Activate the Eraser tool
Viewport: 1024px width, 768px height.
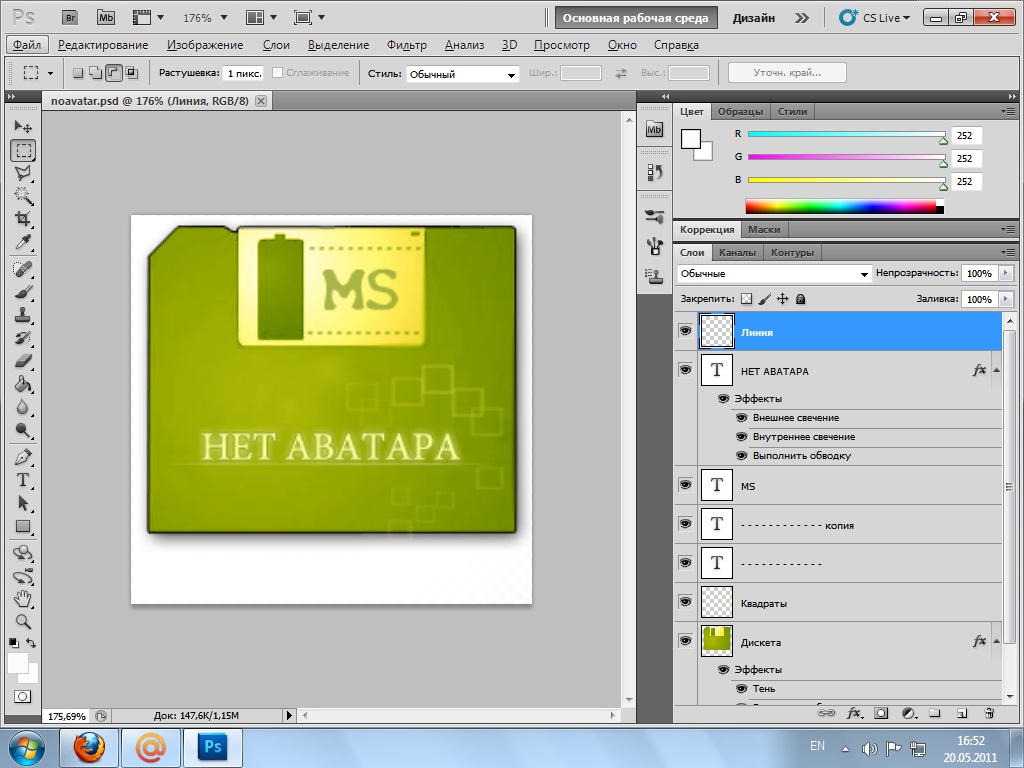pyautogui.click(x=23, y=361)
